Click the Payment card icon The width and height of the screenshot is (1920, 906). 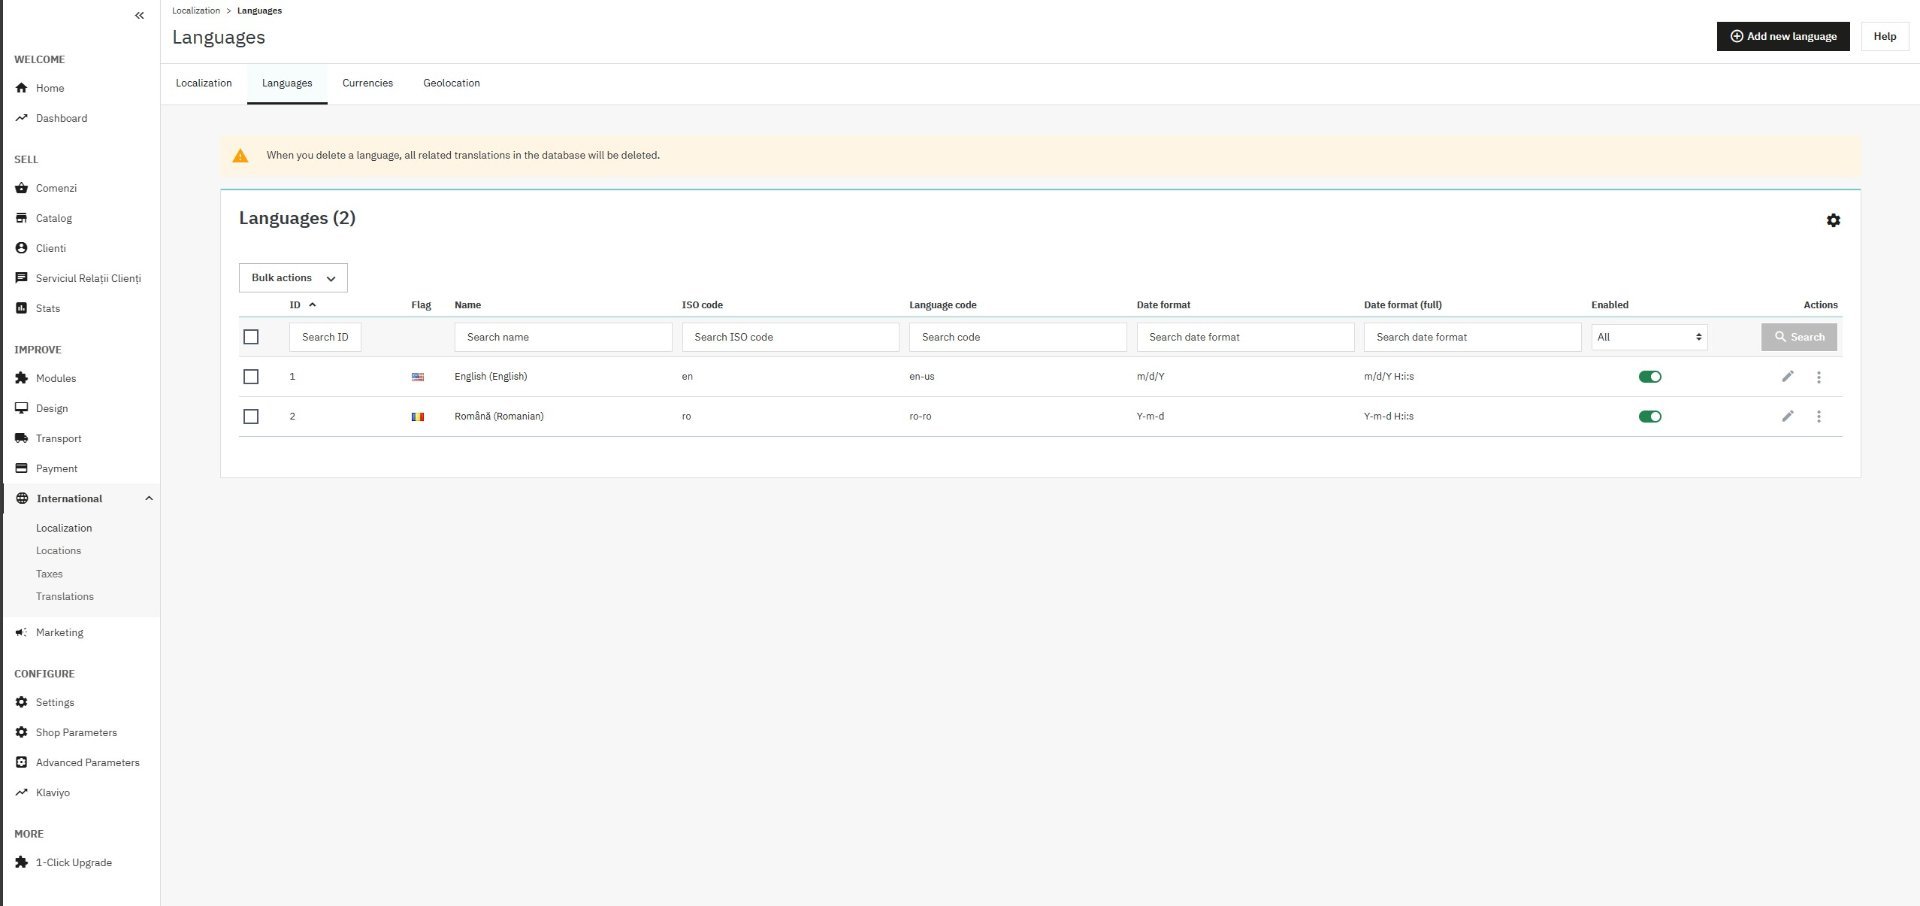coord(21,468)
